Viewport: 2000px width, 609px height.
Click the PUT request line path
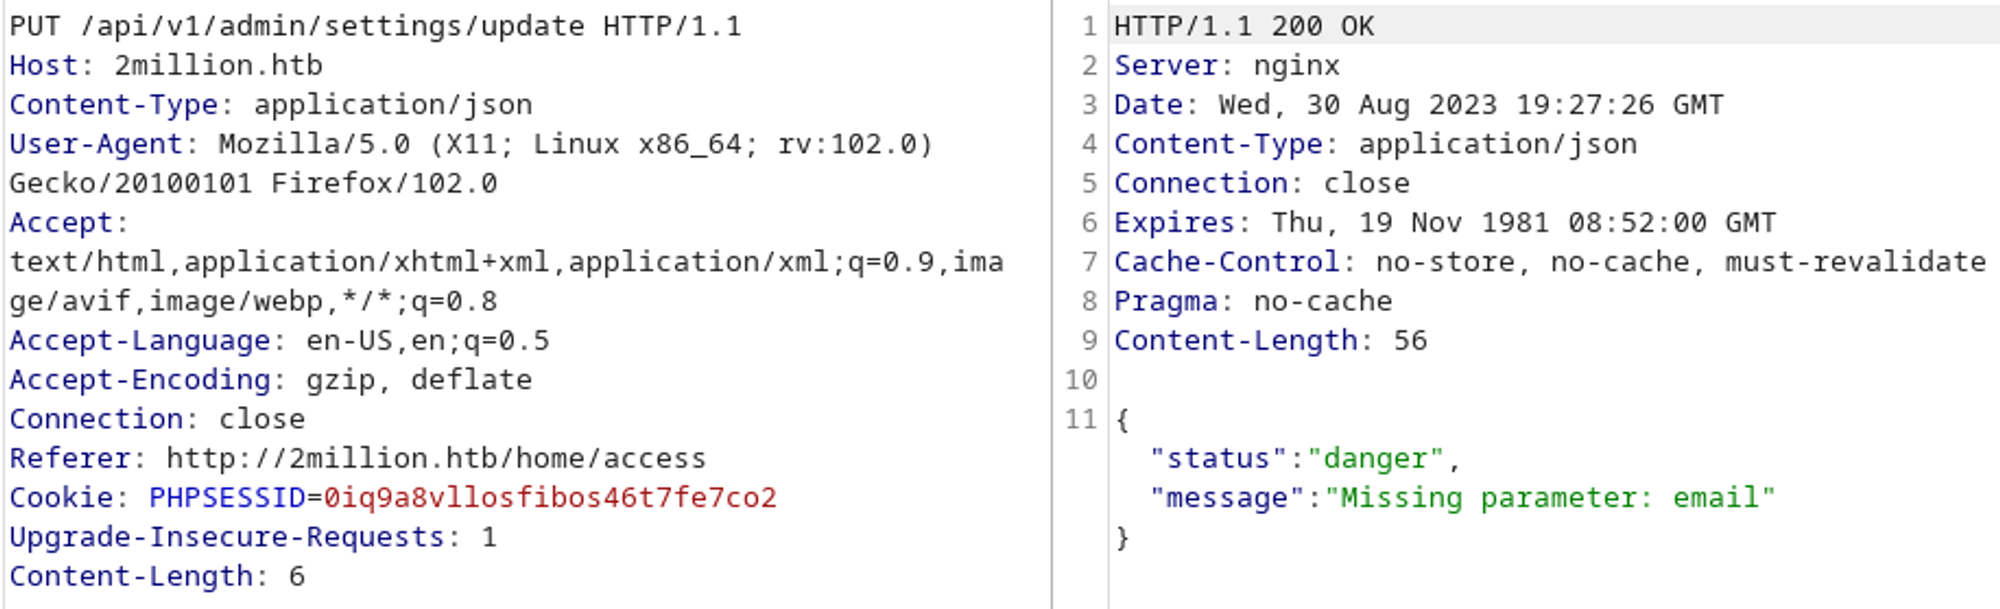coord(332,26)
